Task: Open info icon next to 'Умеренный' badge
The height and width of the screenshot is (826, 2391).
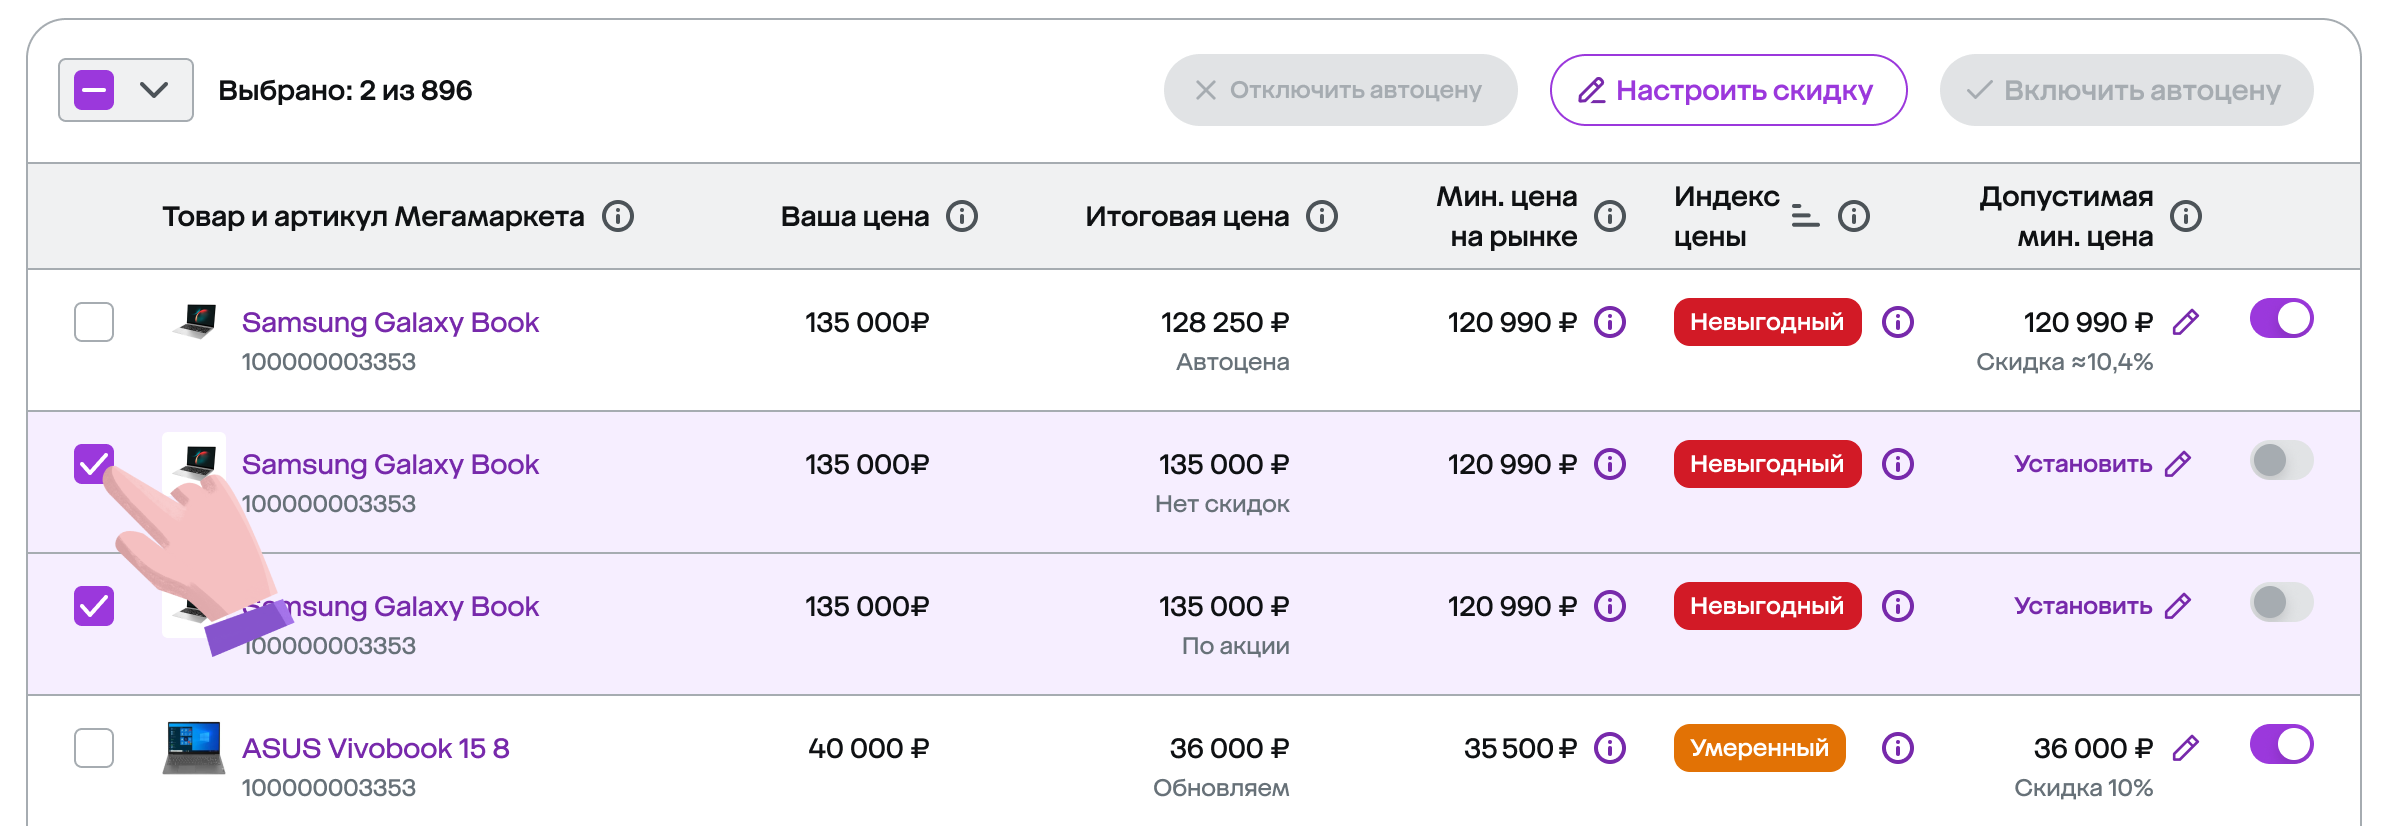Action: click(x=1898, y=748)
